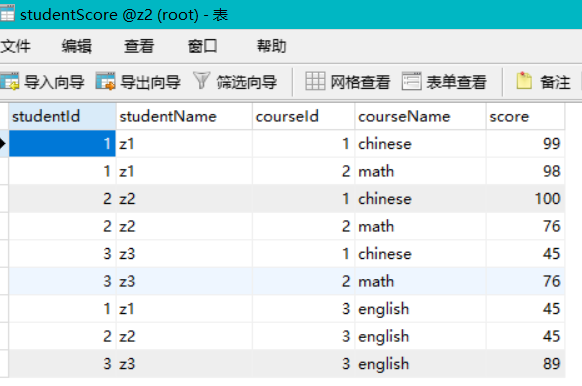582x386 pixels.
Task: Click courseId 3 in z3 english row
Action: coord(304,364)
